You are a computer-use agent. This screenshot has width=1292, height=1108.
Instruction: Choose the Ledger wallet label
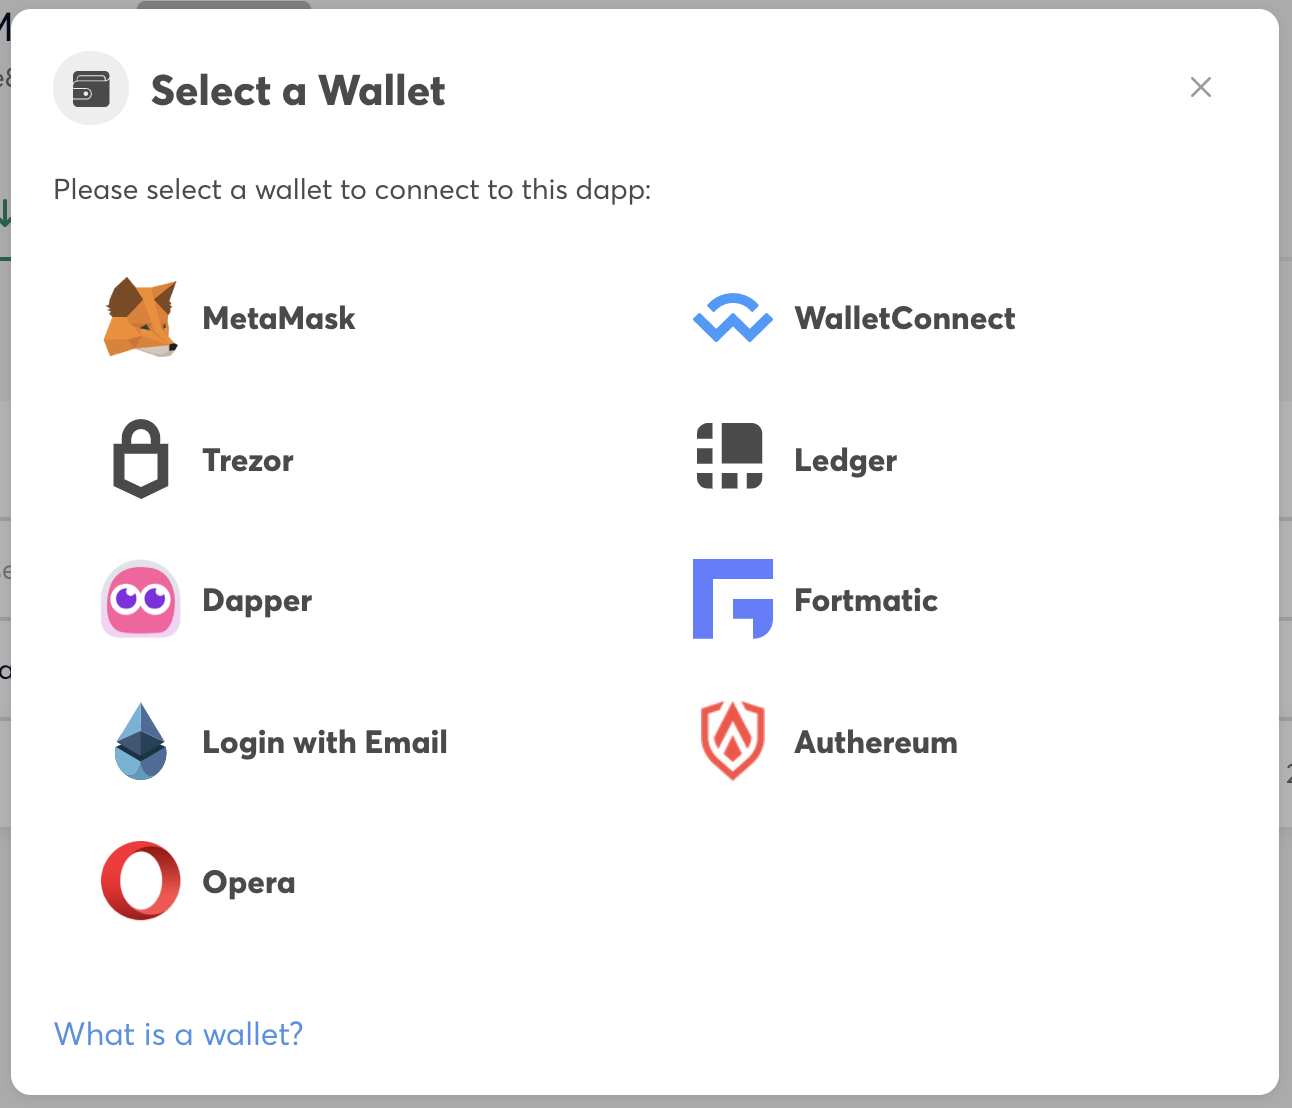[846, 460]
